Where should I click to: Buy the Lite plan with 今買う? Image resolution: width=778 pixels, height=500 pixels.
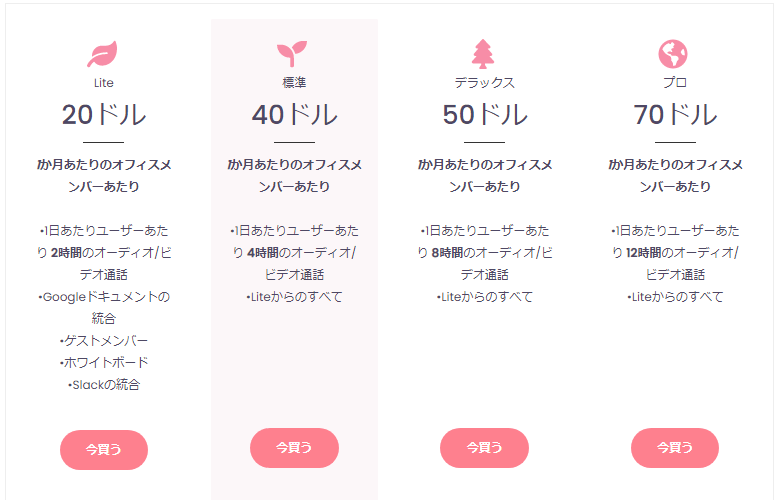point(104,449)
